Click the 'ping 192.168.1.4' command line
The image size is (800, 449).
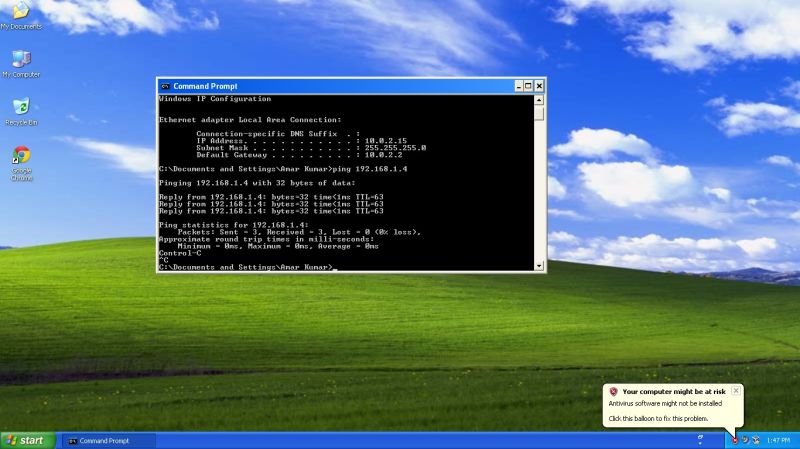click(x=283, y=169)
